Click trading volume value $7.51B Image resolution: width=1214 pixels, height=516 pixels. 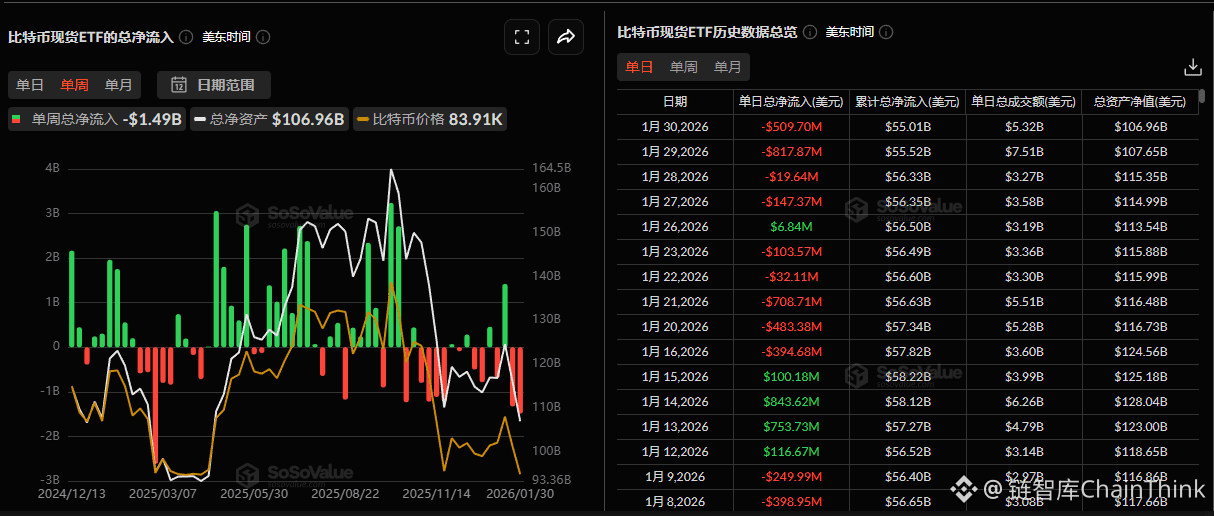coord(1024,152)
